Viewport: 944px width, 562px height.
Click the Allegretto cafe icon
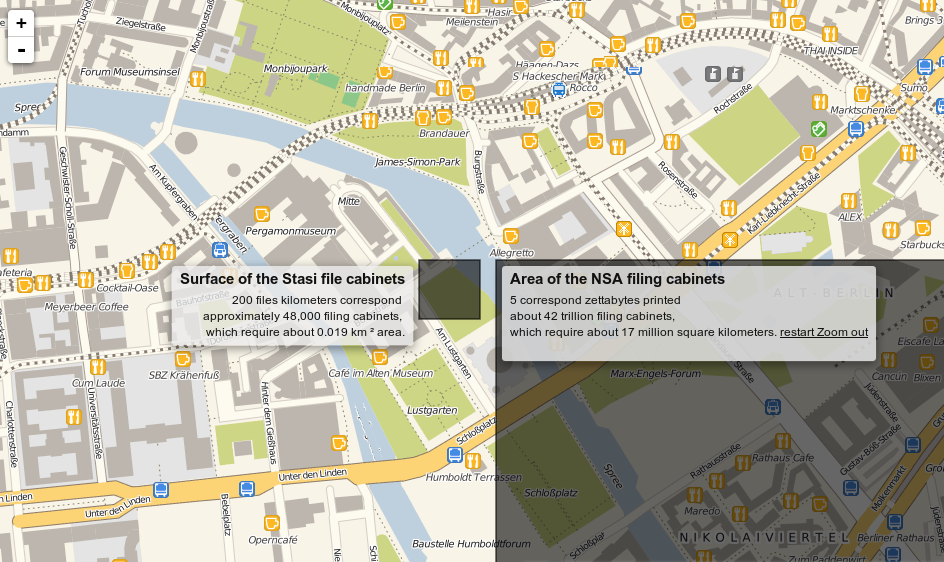coord(511,237)
